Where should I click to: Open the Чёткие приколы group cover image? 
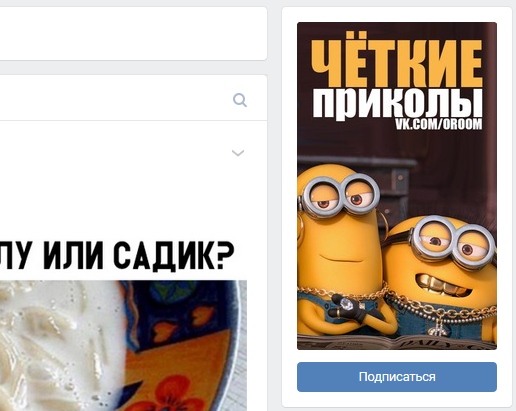397,186
